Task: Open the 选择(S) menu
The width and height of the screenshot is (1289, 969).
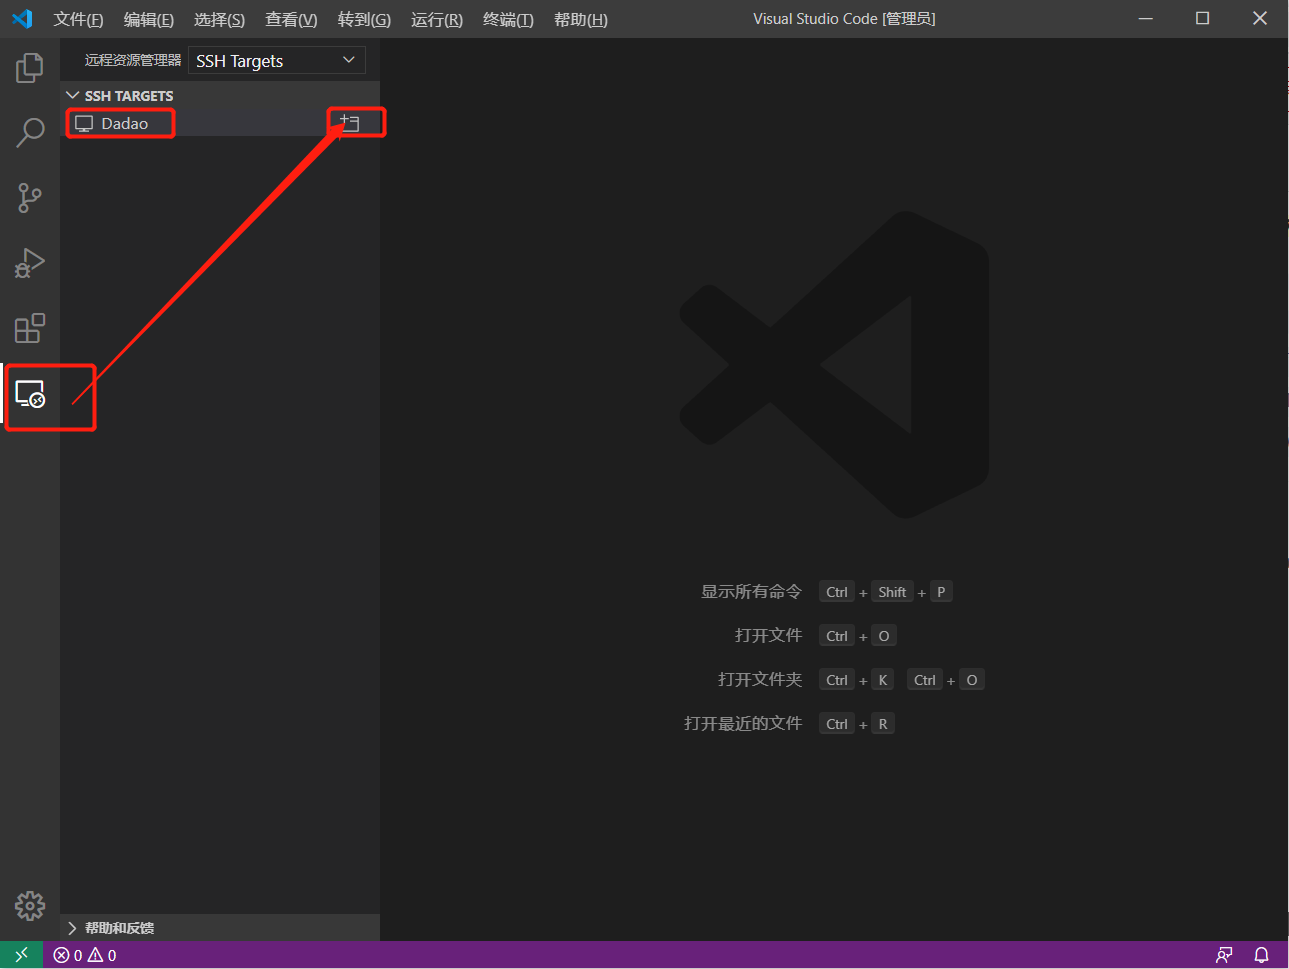Action: coord(219,19)
